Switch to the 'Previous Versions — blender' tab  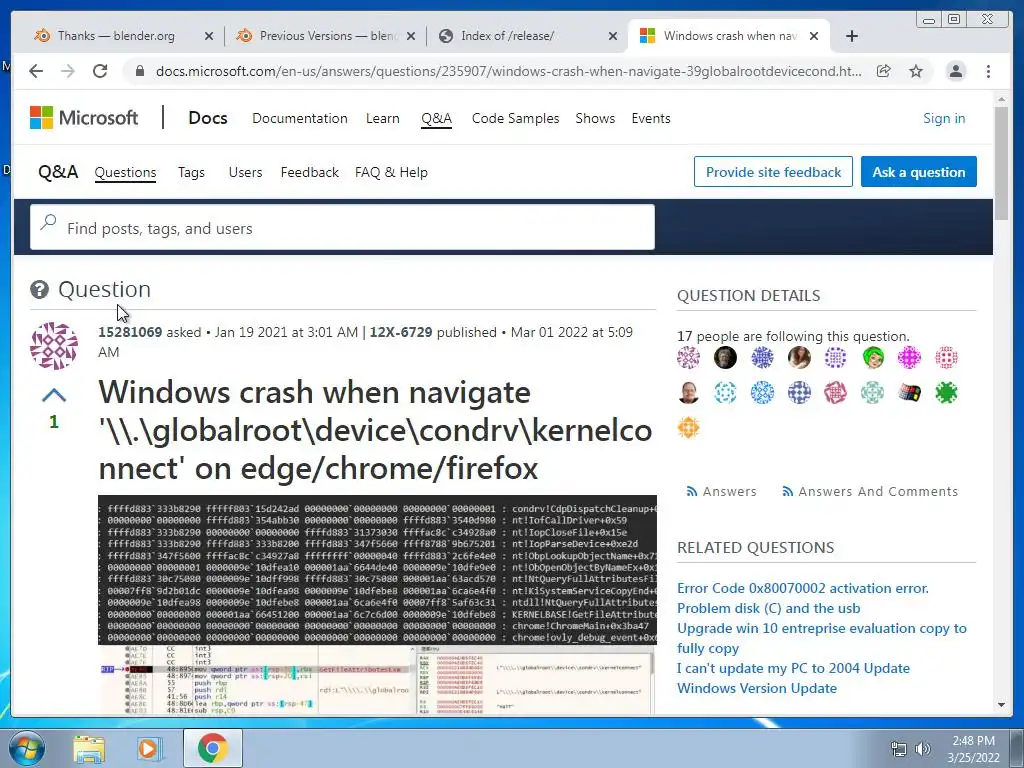[318, 36]
